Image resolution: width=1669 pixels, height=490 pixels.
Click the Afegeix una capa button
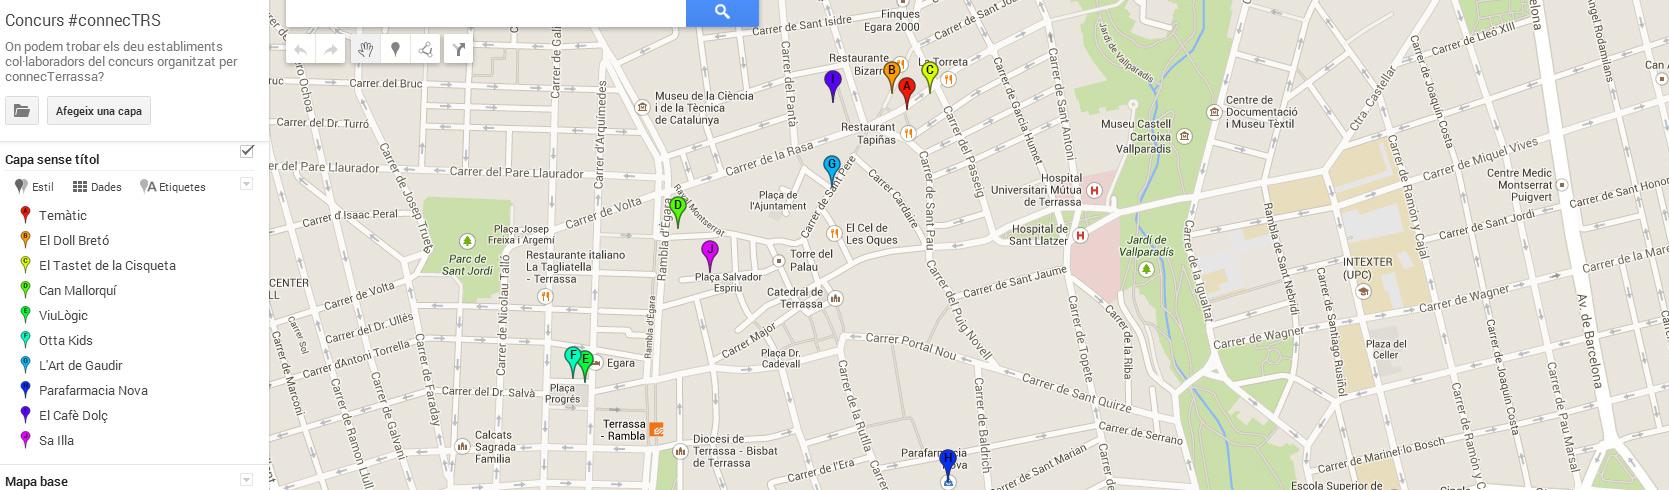pyautogui.click(x=99, y=111)
